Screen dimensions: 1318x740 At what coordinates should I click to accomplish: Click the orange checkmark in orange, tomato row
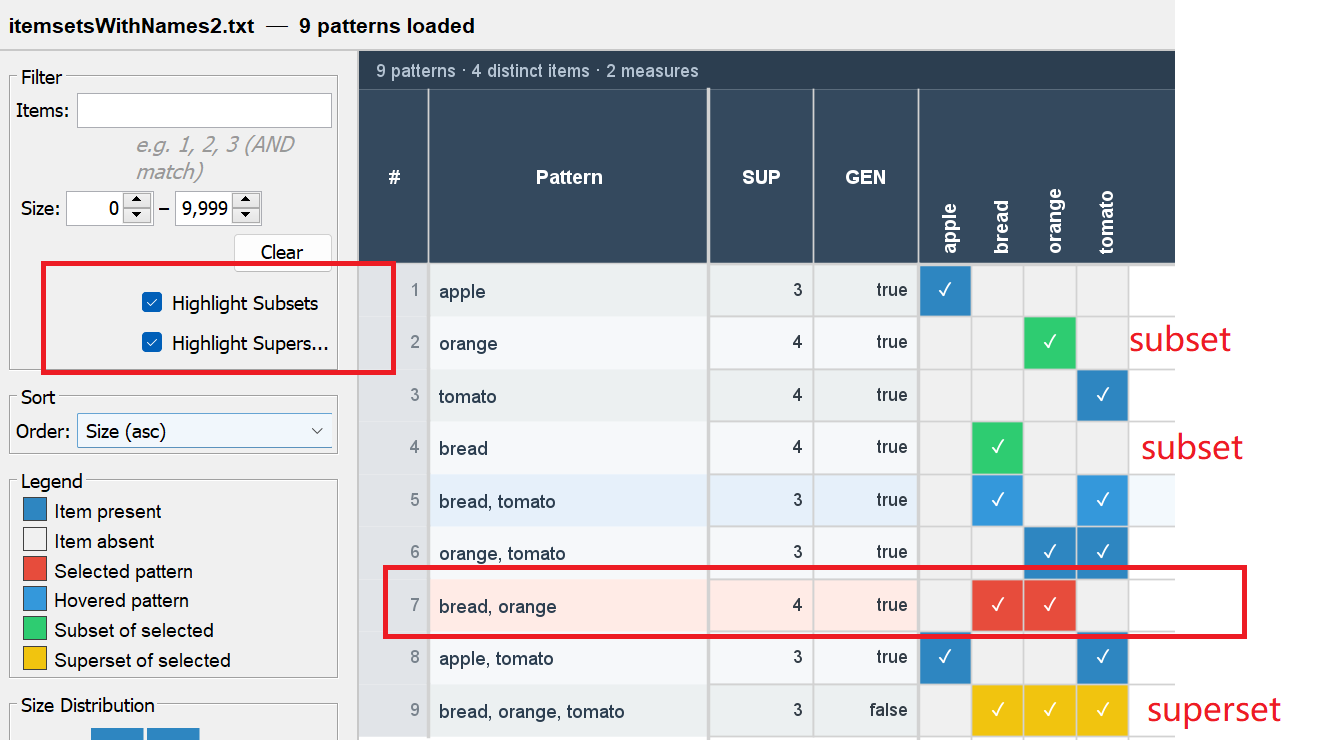[1050, 548]
